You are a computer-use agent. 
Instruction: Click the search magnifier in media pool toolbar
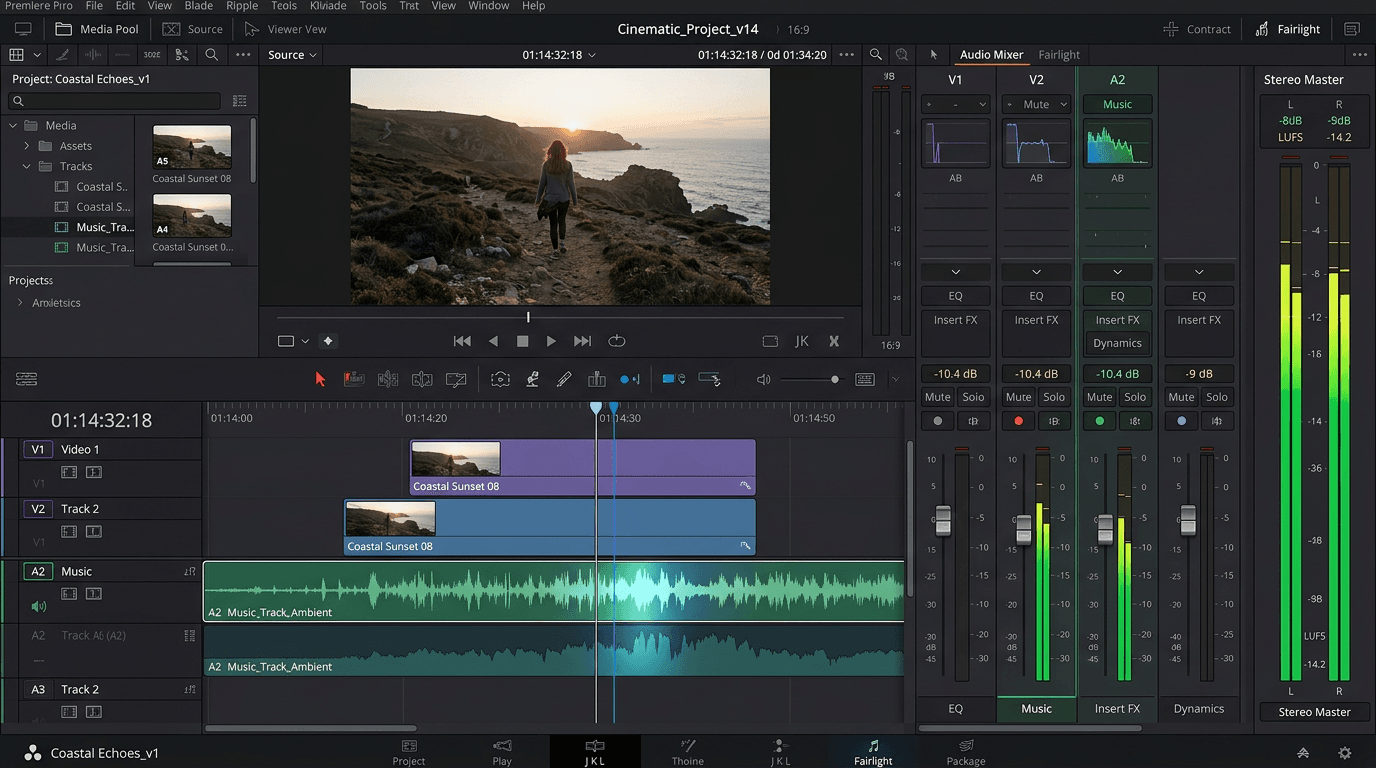click(x=212, y=55)
